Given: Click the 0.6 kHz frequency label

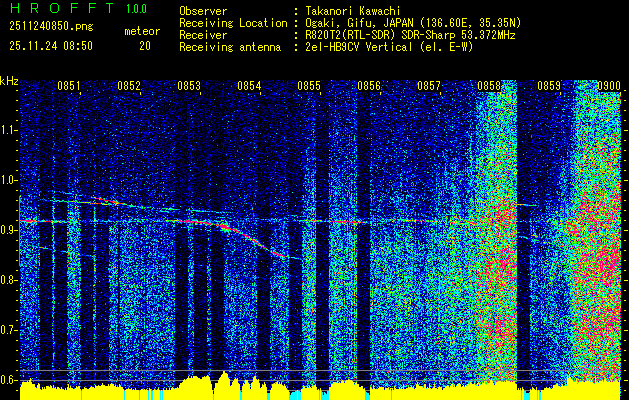Looking at the screenshot, I should [8, 380].
